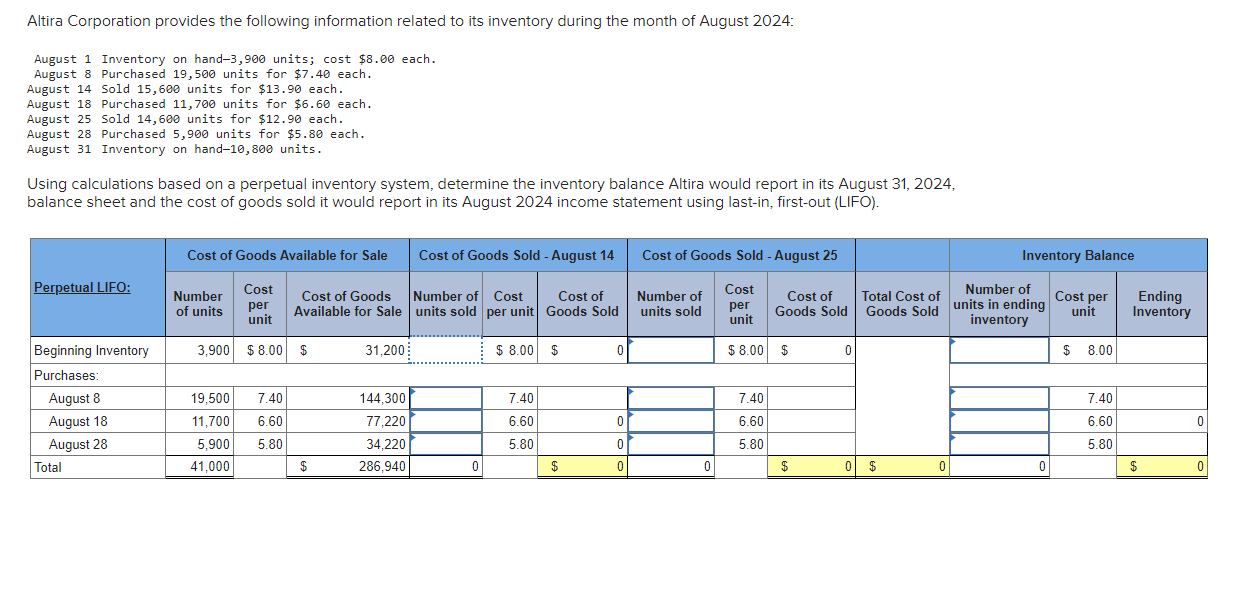
Task: Click the August 28 Purchased 5,900 units line
Action: click(196, 134)
